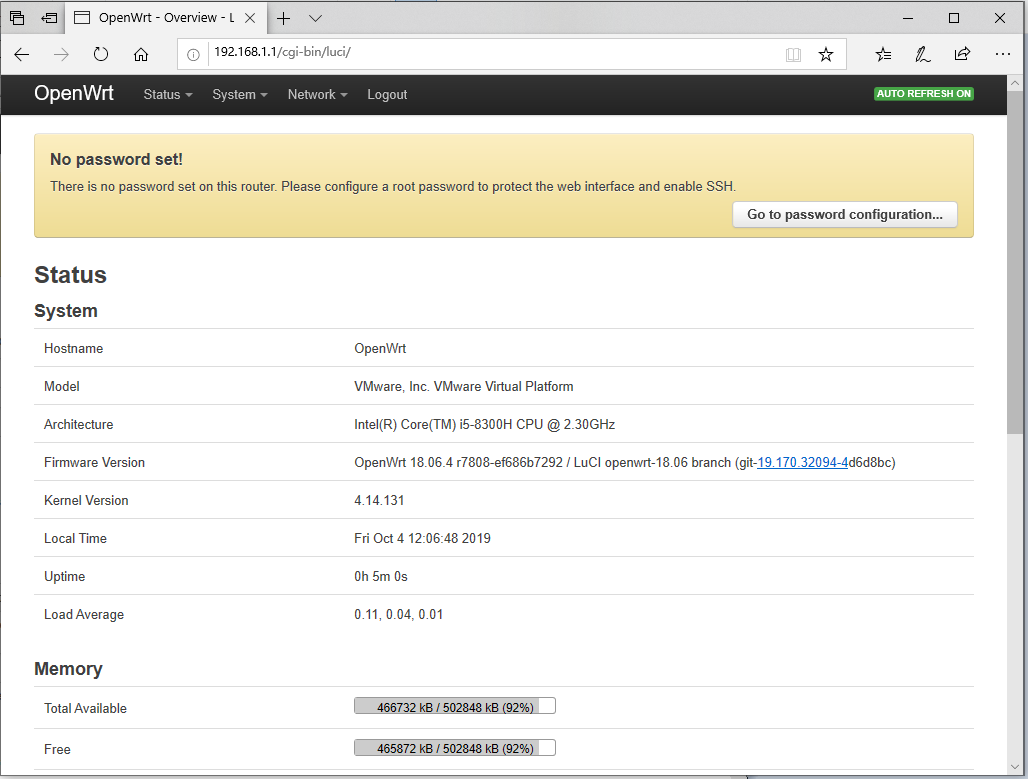Screen dimensions: 1028x779
Task: Open the favorites hub list icon
Action: coord(883,54)
